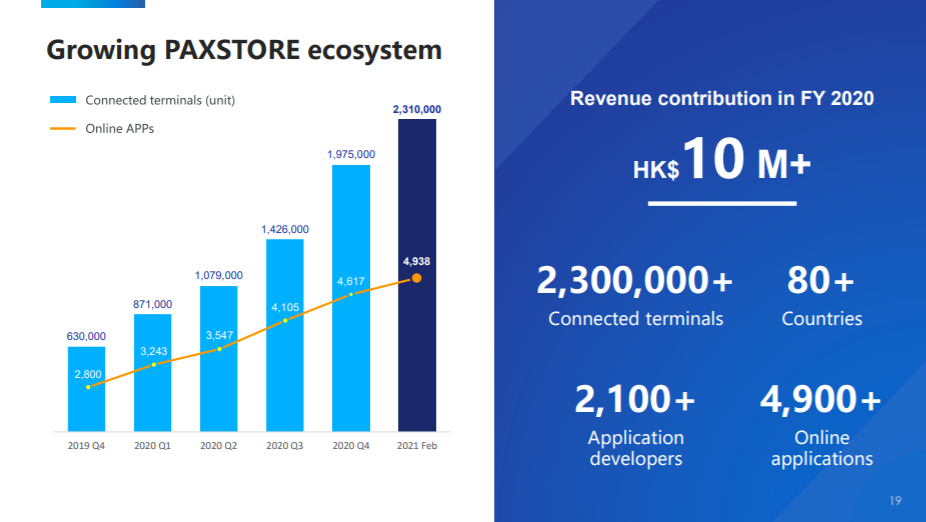The image size is (926, 522).
Task: Select the '1,975,000' bar value label
Action: click(351, 155)
